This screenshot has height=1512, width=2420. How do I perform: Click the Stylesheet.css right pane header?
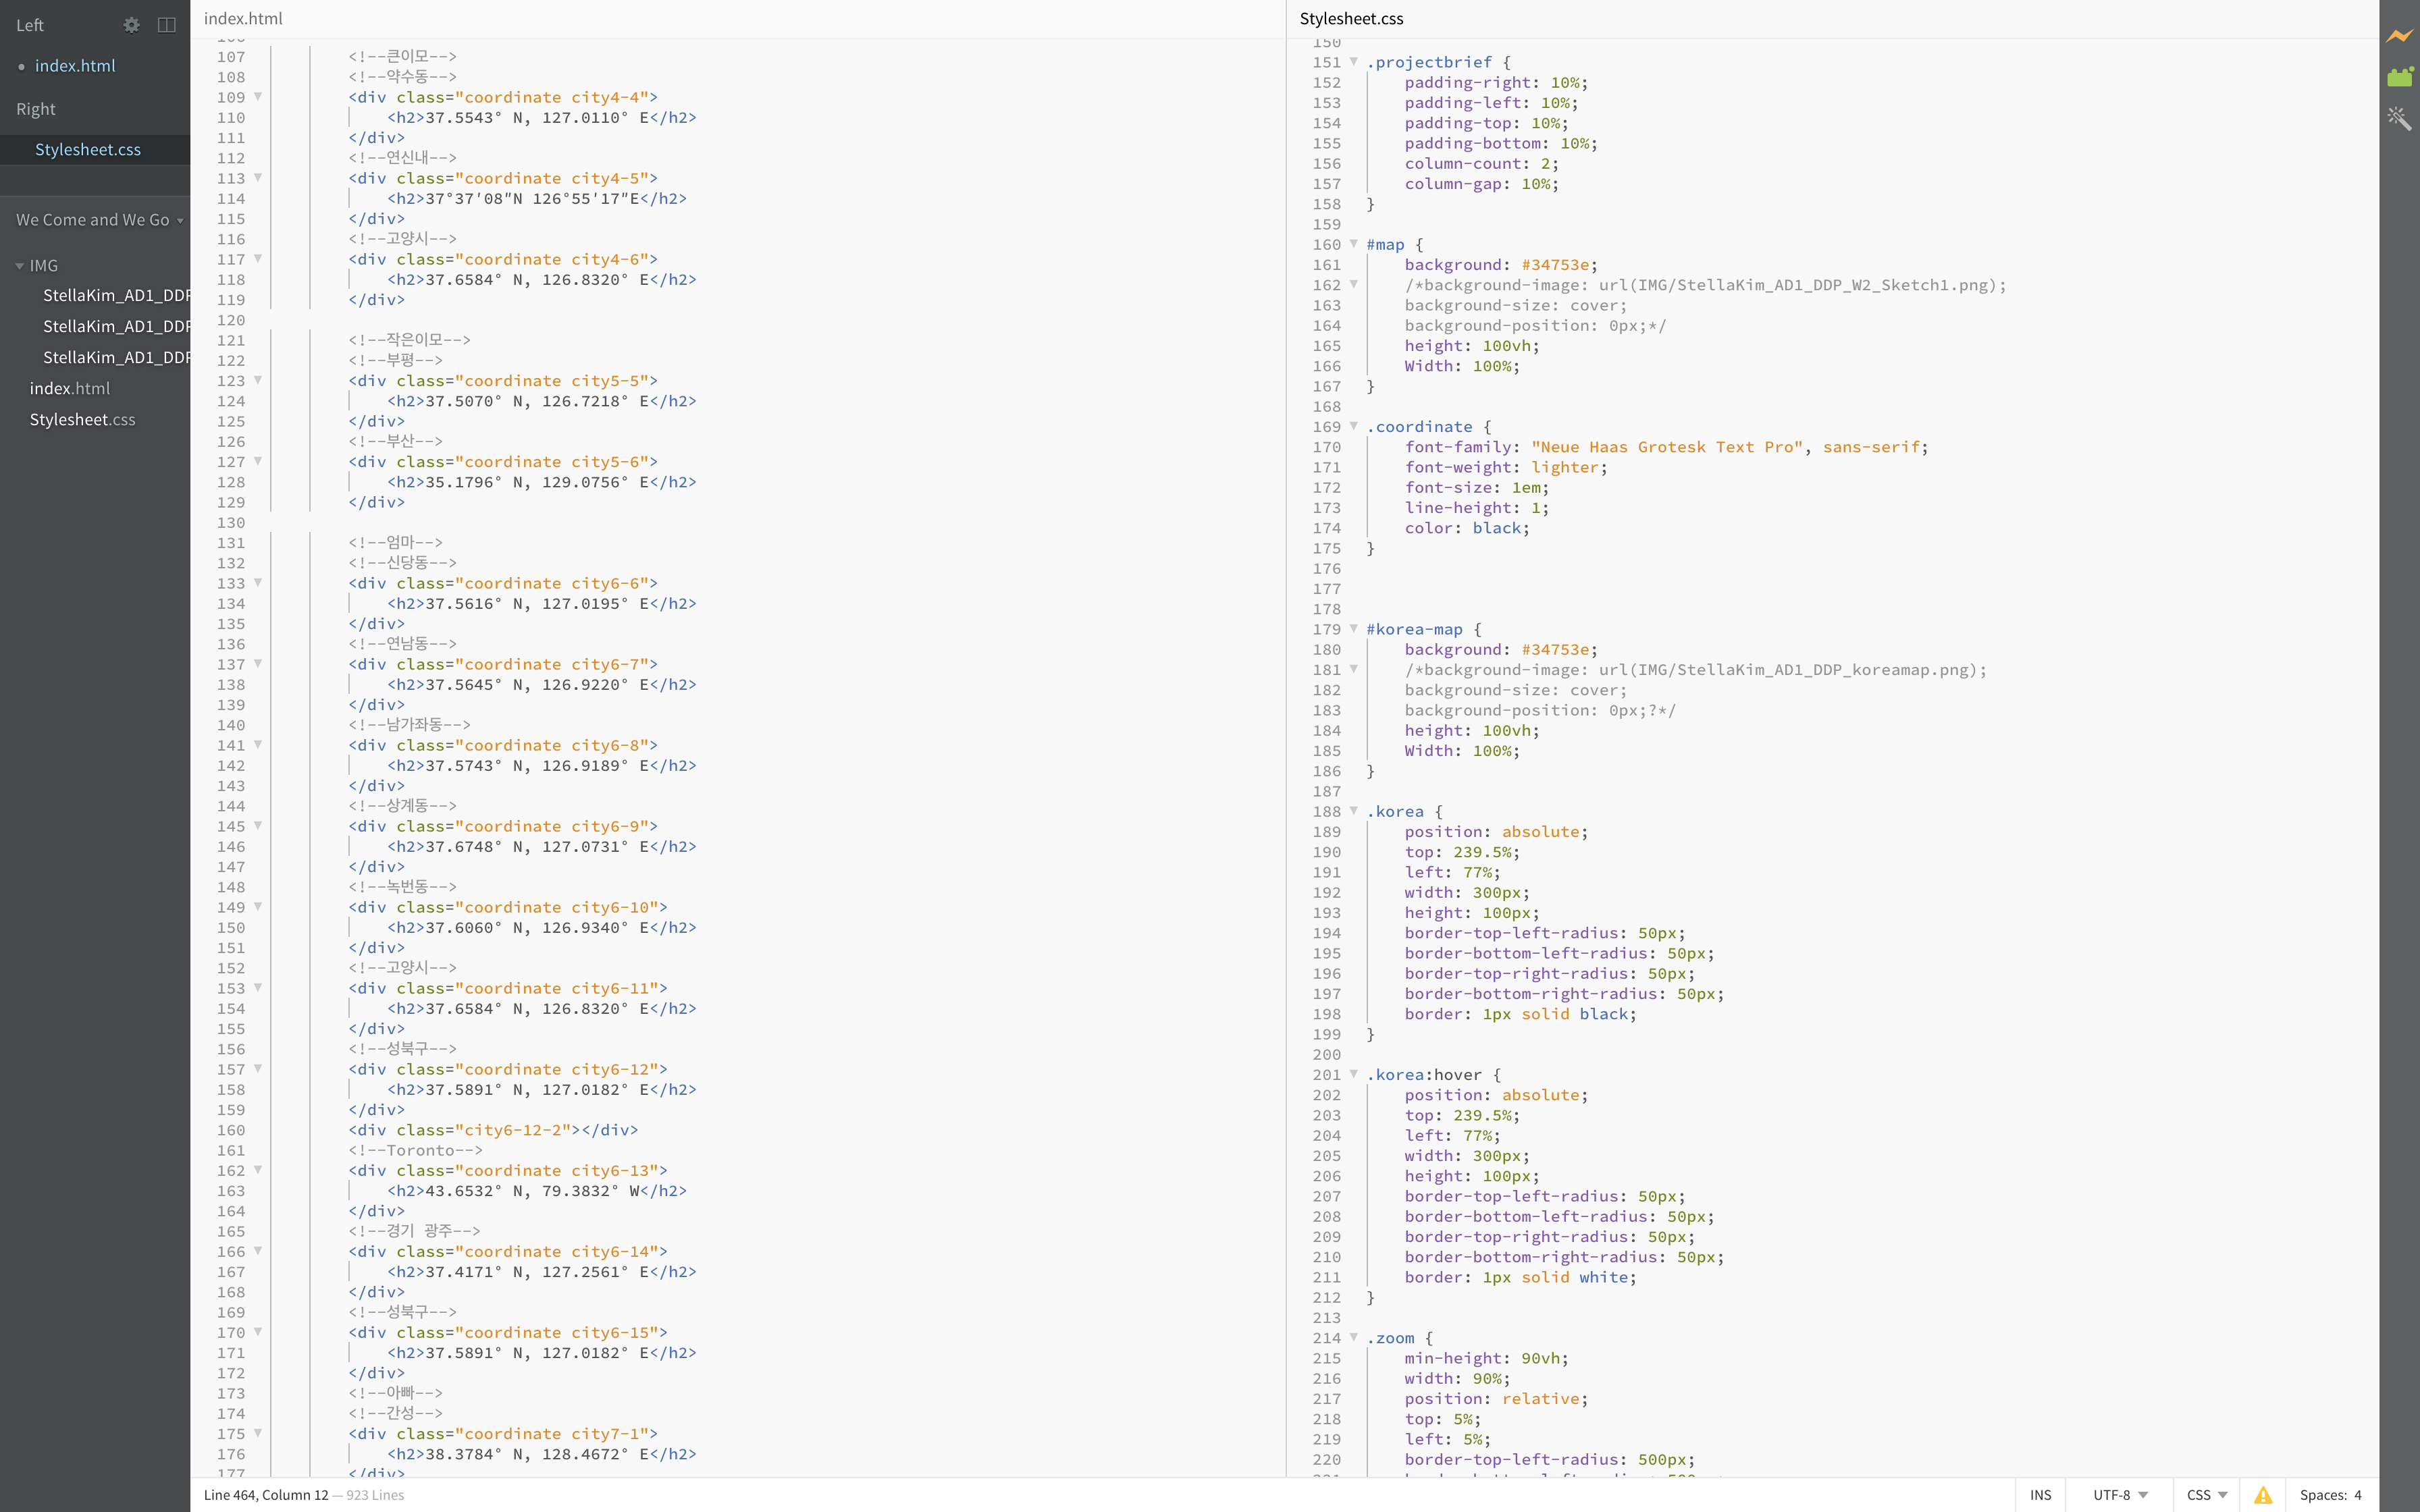(x=1351, y=18)
